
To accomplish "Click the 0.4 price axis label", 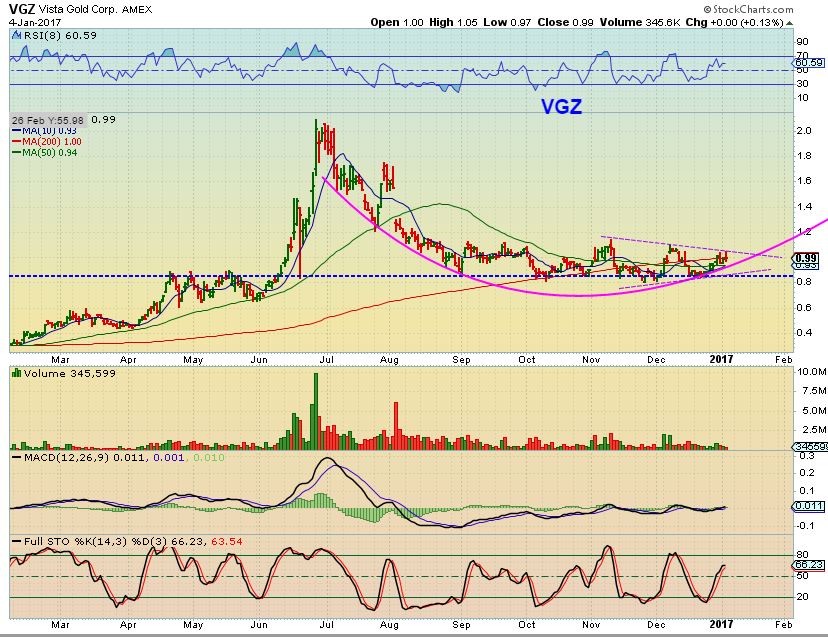I will (x=804, y=332).
